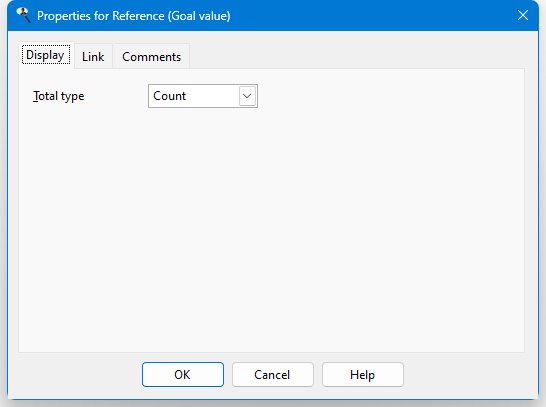This screenshot has height=407, width=546.
Task: Open the application system menu icon
Action: 23,15
